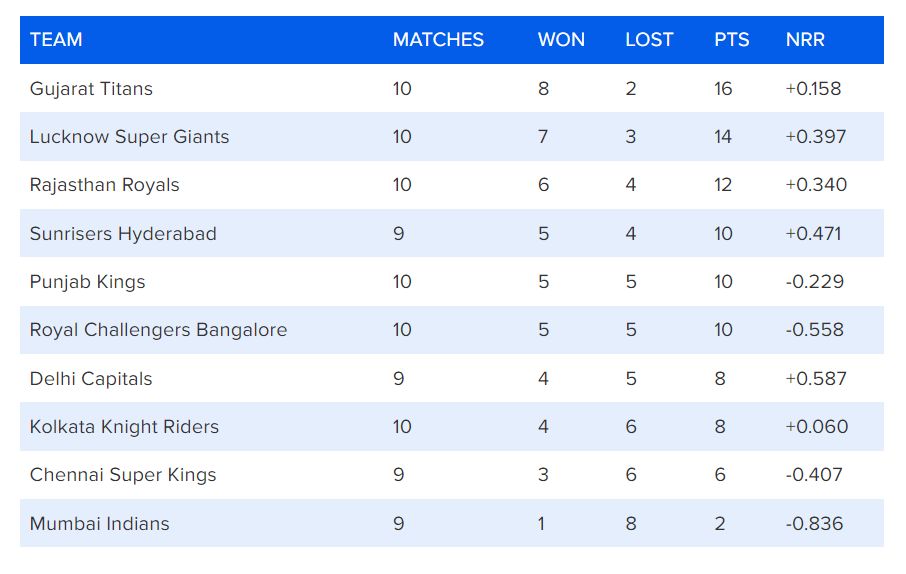This screenshot has height=574, width=906.
Task: Select Sunrisers Hyderabad's +0.471 NRR value
Action: 813,234
